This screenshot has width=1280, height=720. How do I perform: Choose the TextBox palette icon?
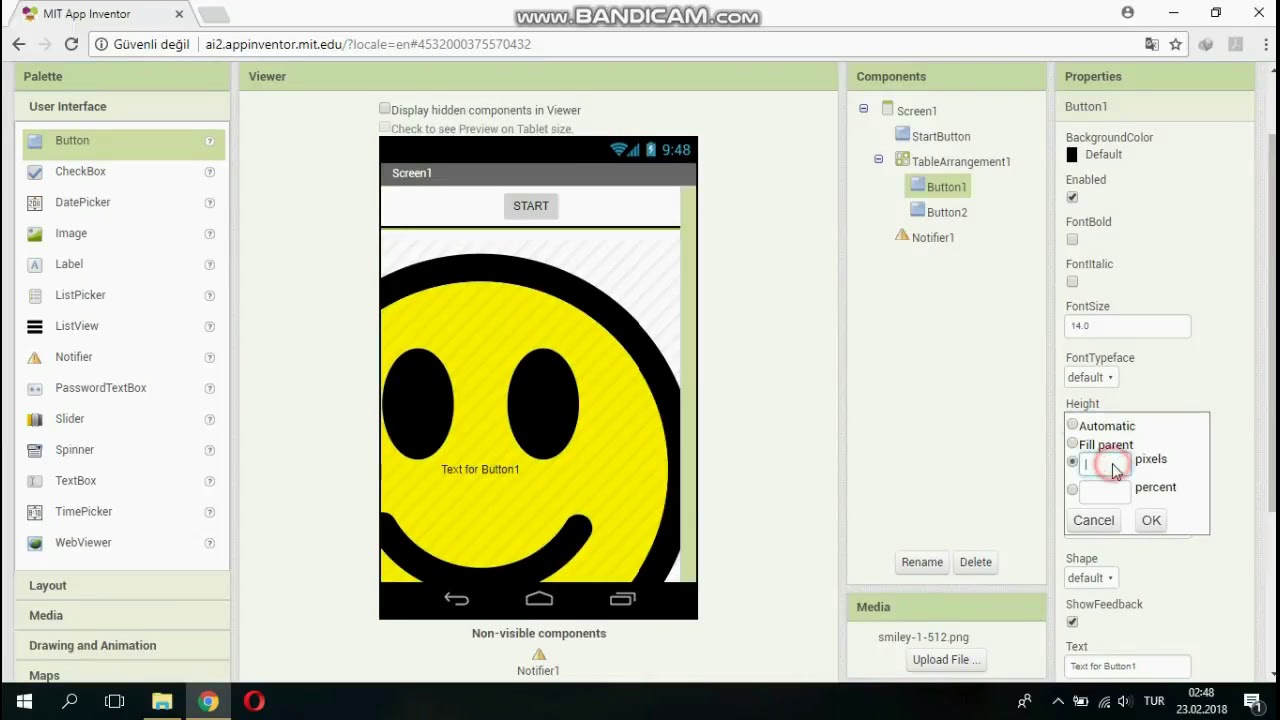(35, 482)
